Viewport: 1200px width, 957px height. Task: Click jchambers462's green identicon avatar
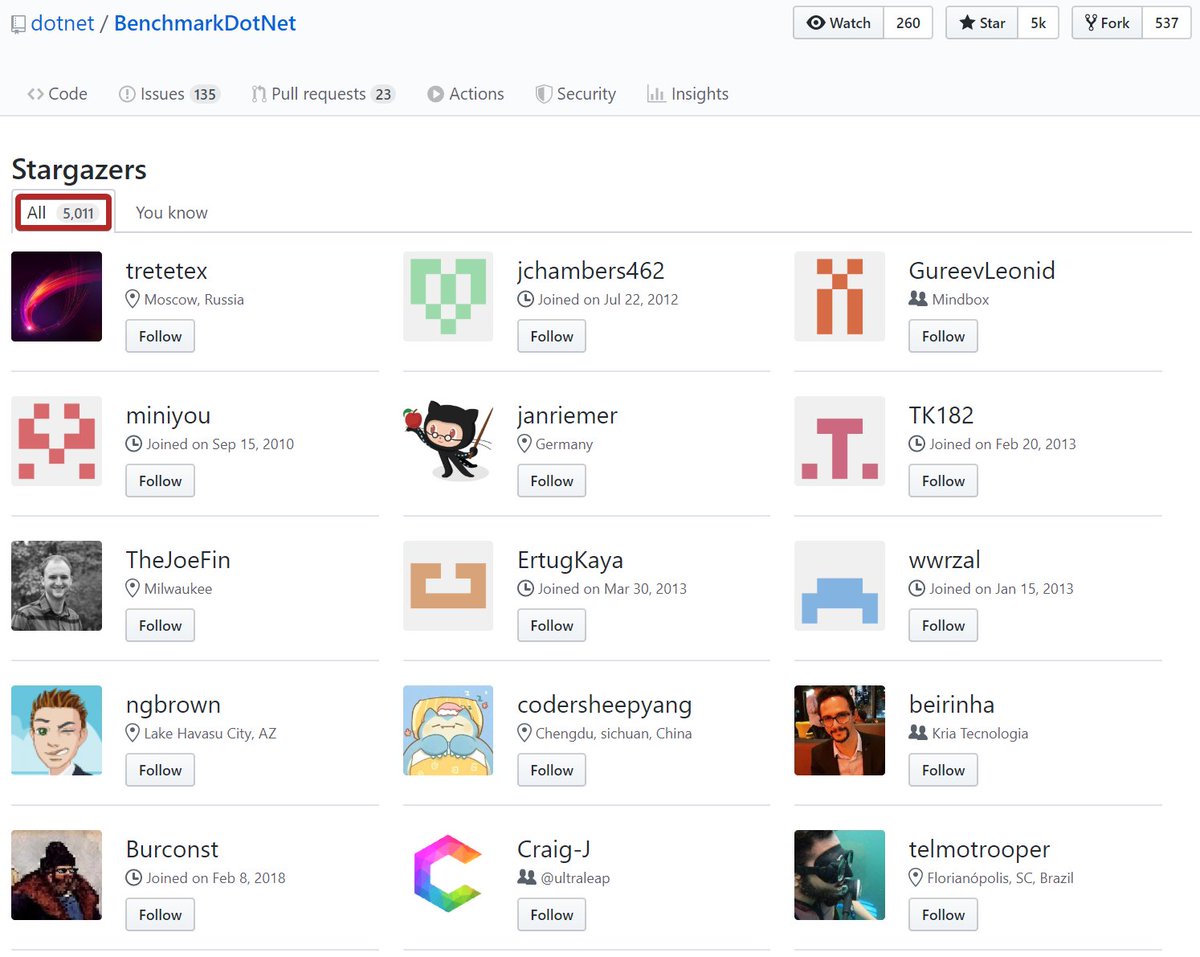click(x=448, y=297)
